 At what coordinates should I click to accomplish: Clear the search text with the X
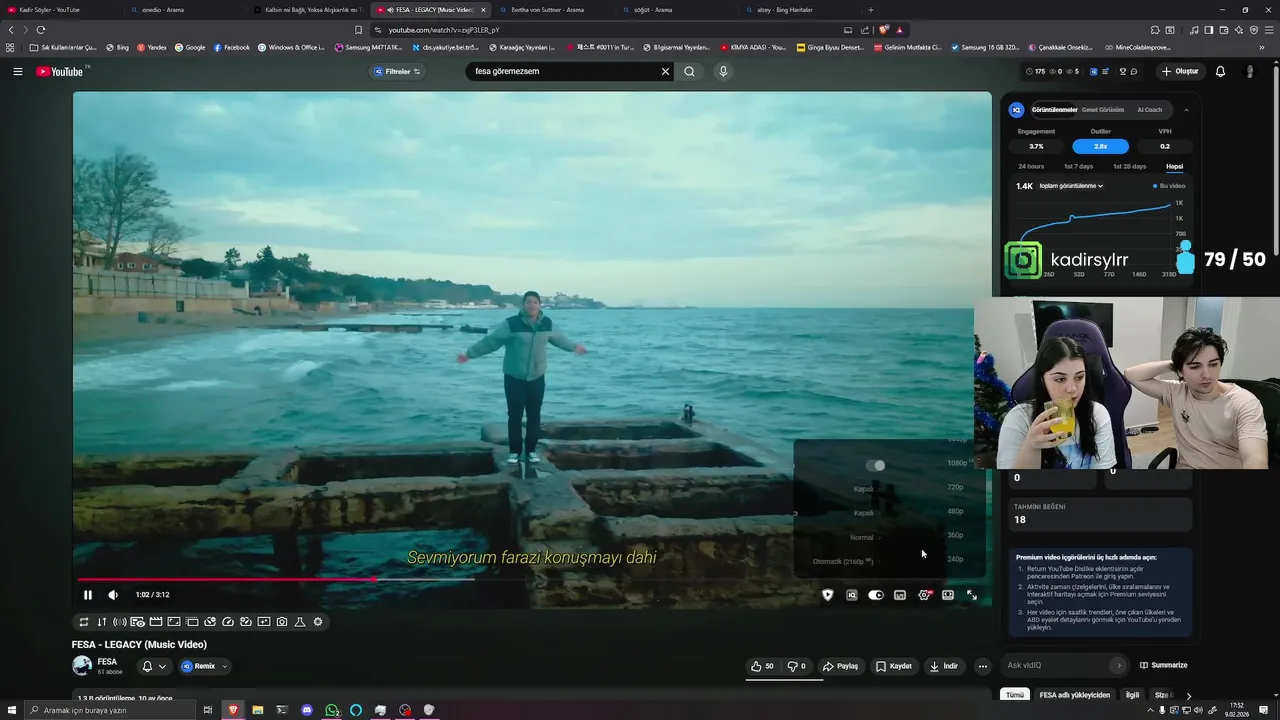665,72
